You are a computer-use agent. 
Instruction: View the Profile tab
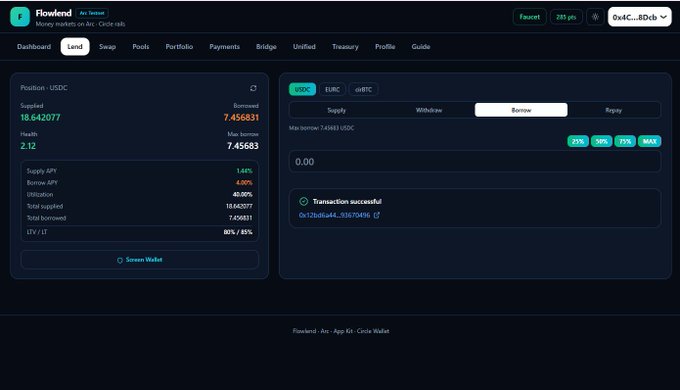tap(385, 46)
